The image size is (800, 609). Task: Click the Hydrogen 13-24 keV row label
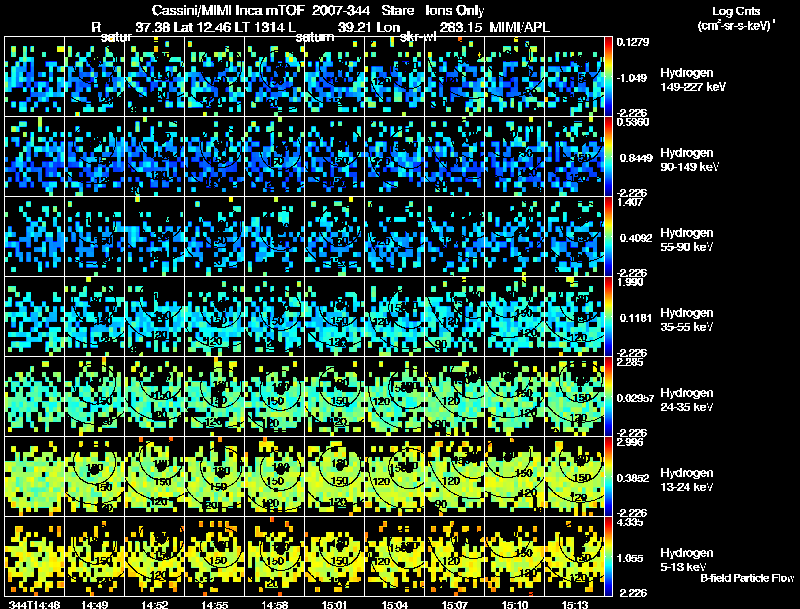686,480
